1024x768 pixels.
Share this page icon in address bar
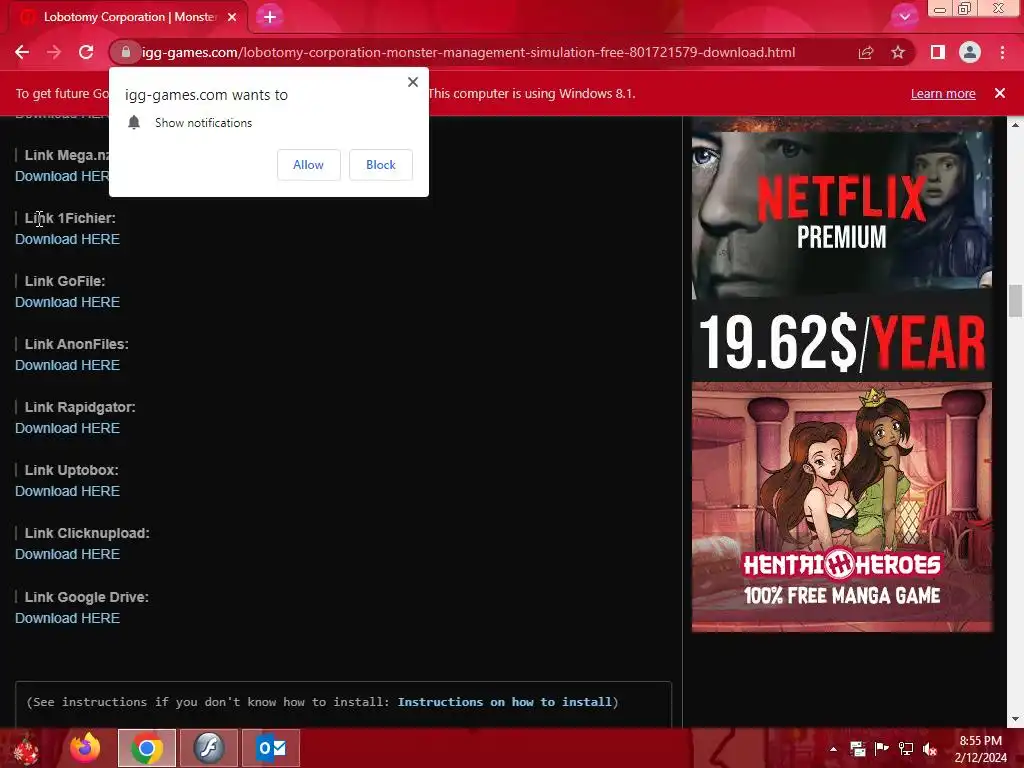pos(866,53)
